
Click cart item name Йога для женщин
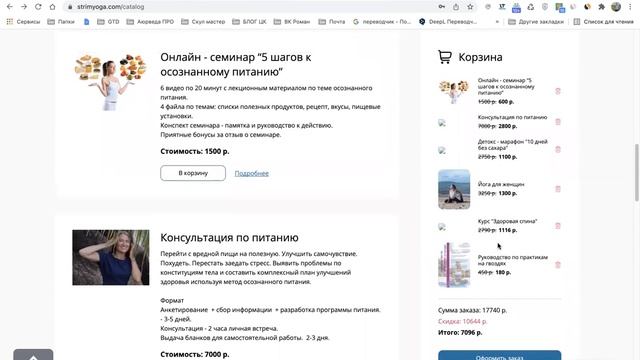(x=501, y=184)
